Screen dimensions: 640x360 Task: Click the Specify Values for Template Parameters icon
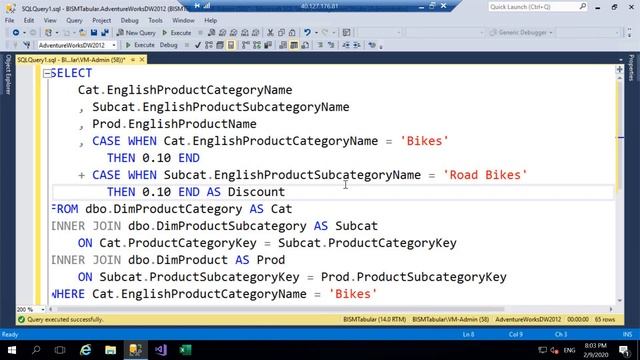(372, 45)
